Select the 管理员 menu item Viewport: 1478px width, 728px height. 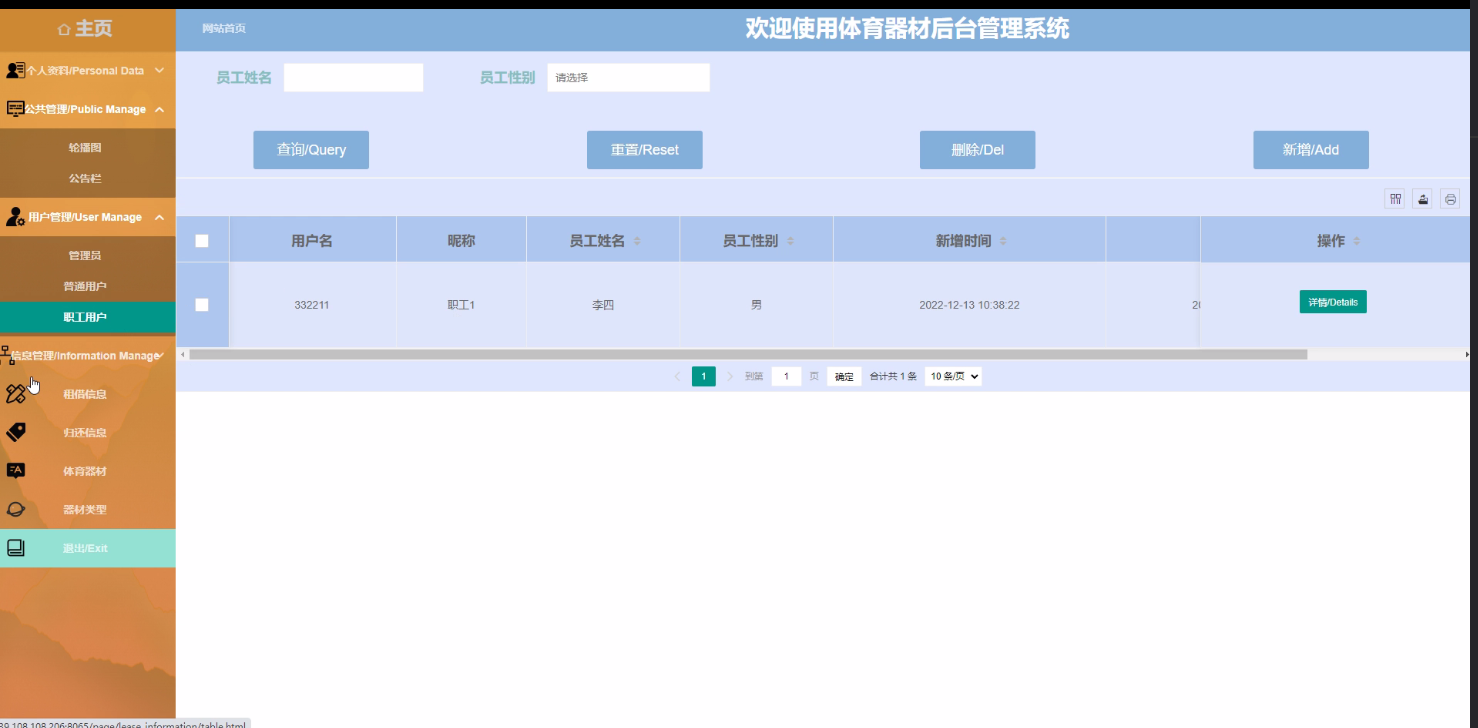coord(85,256)
